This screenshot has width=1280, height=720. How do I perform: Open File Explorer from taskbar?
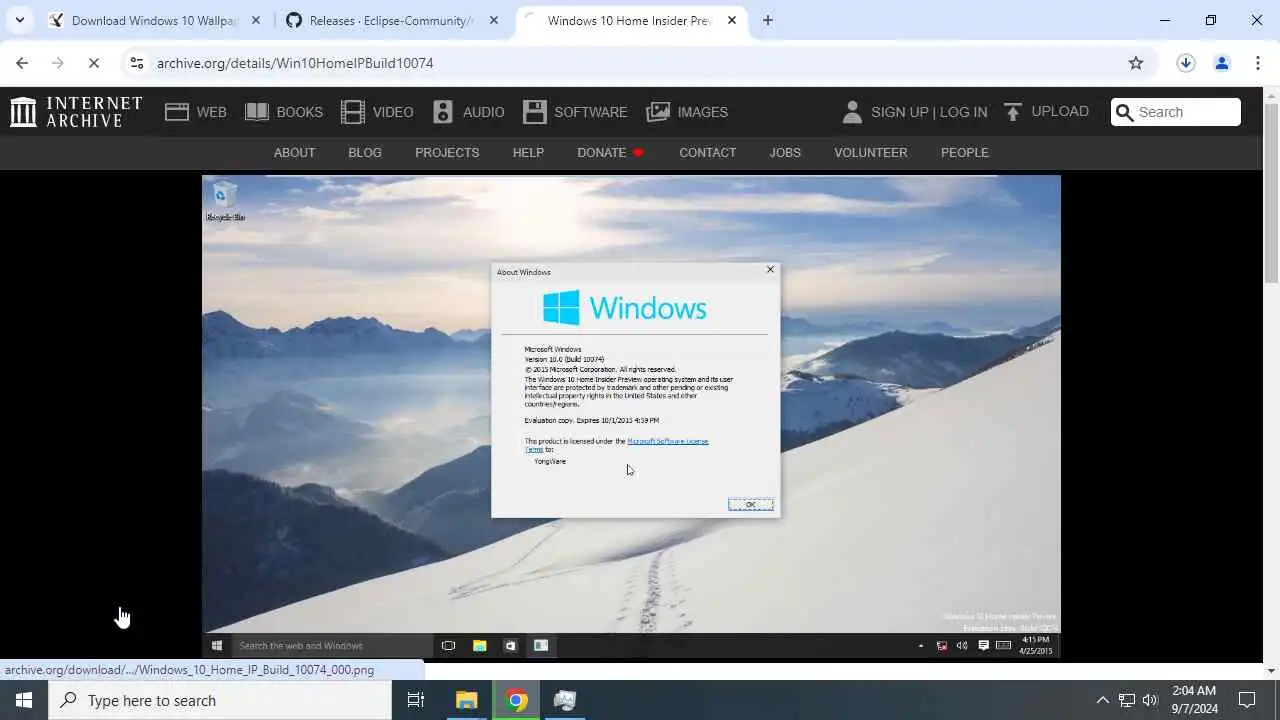tap(467, 700)
